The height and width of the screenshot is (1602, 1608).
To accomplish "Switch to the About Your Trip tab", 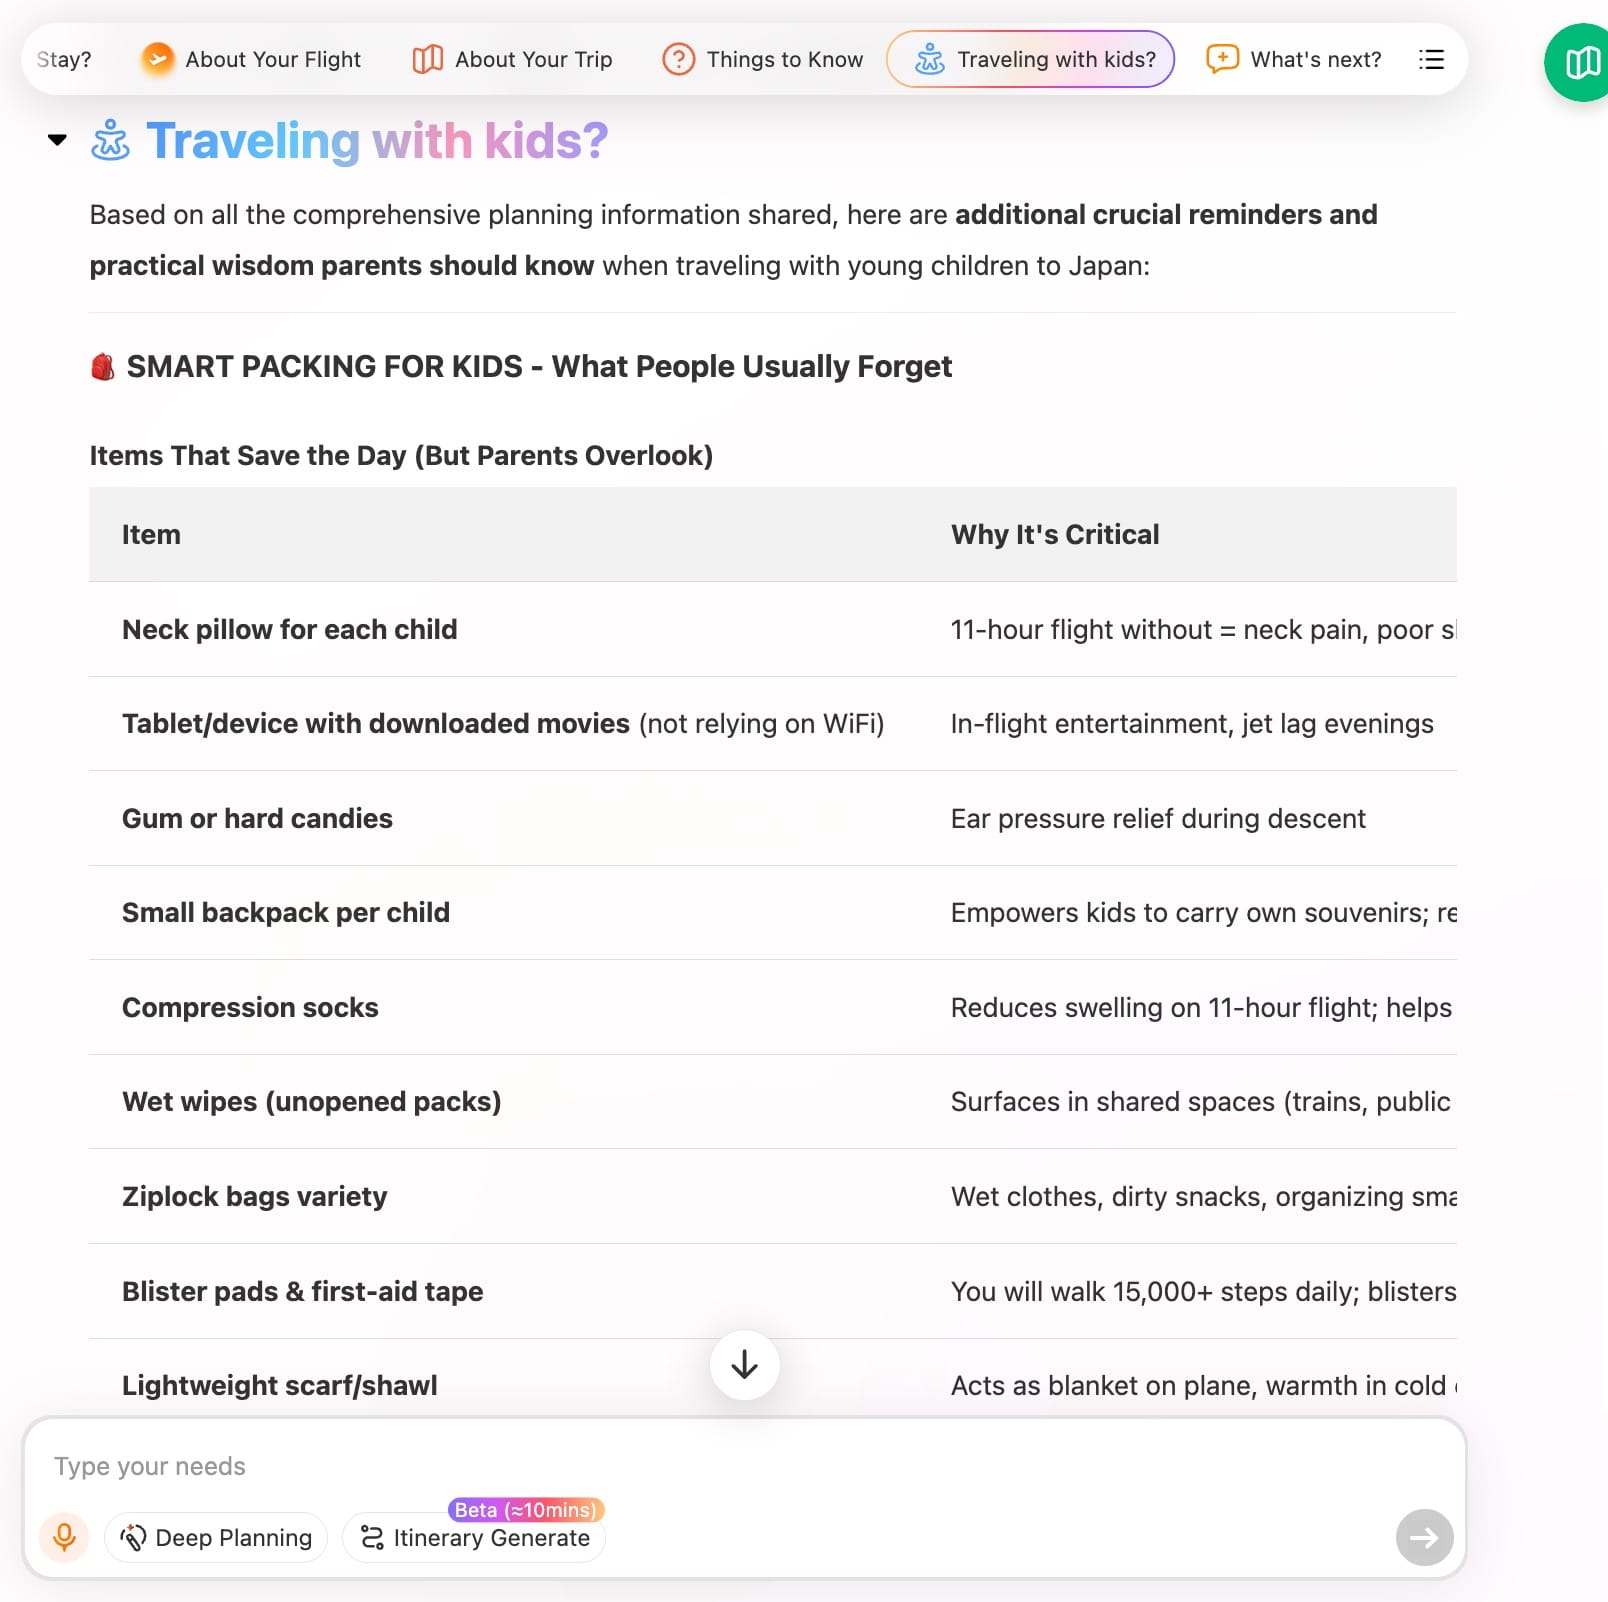I will pos(512,59).
